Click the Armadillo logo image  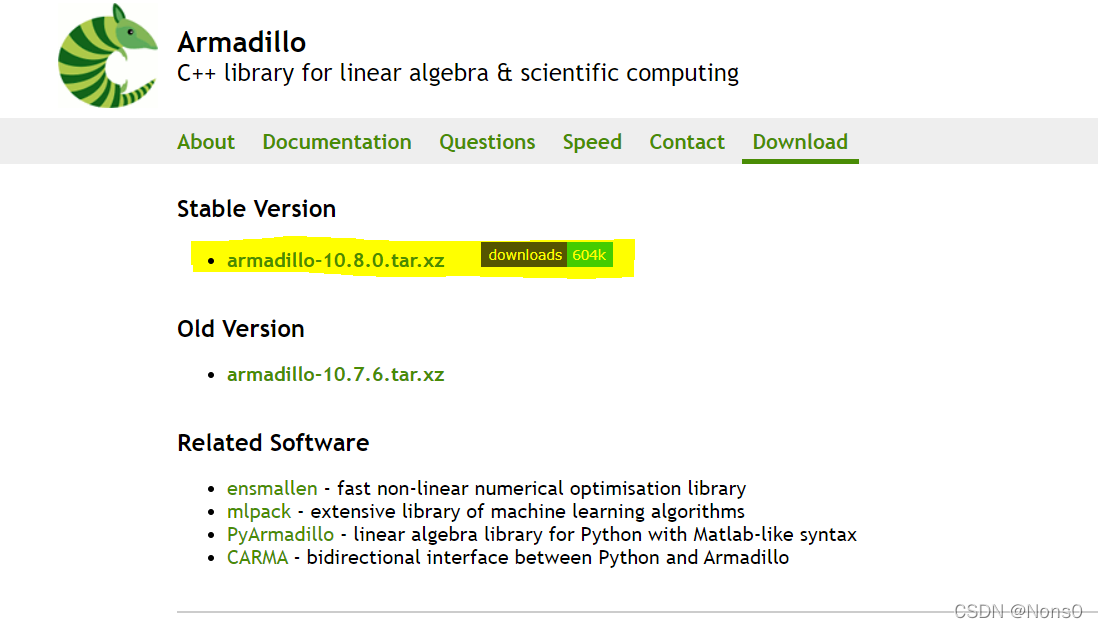pyautogui.click(x=107, y=56)
